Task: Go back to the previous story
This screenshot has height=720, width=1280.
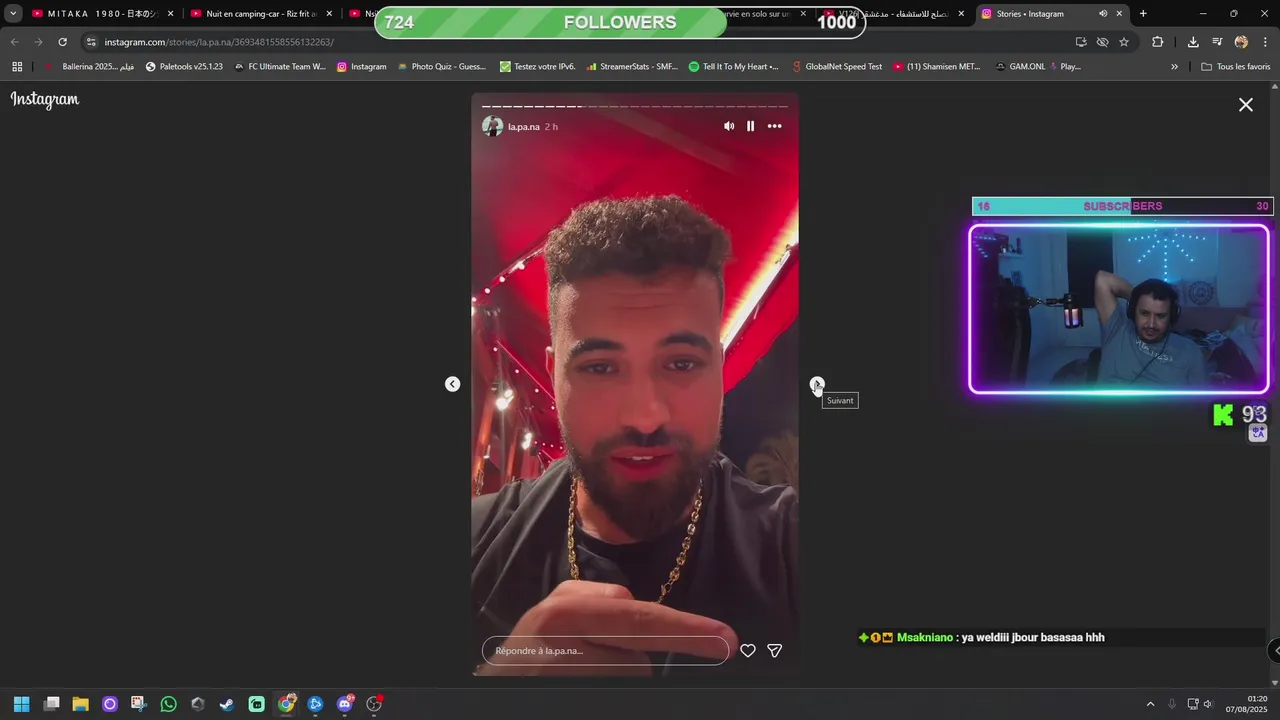Action: tap(452, 384)
